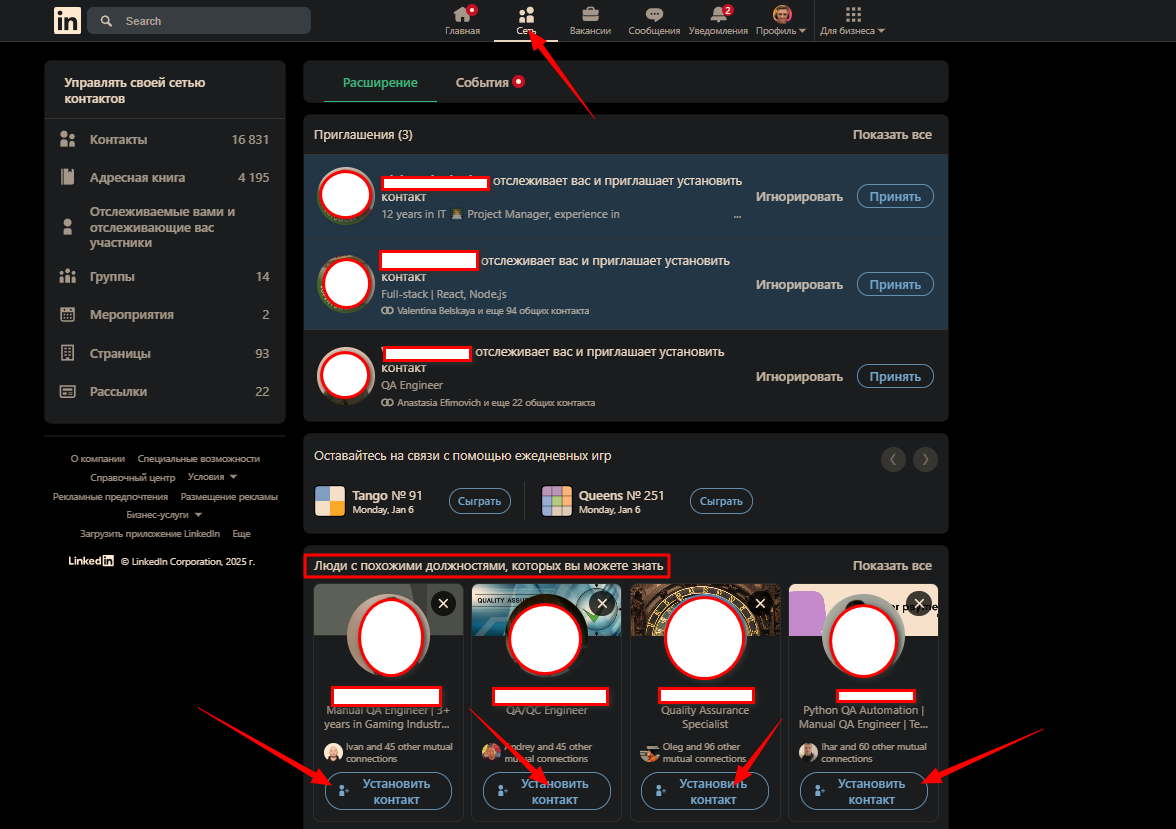Image resolution: width=1176 pixels, height=829 pixels.
Task: Connect with the Manual QA Engineer person
Action: tap(388, 791)
